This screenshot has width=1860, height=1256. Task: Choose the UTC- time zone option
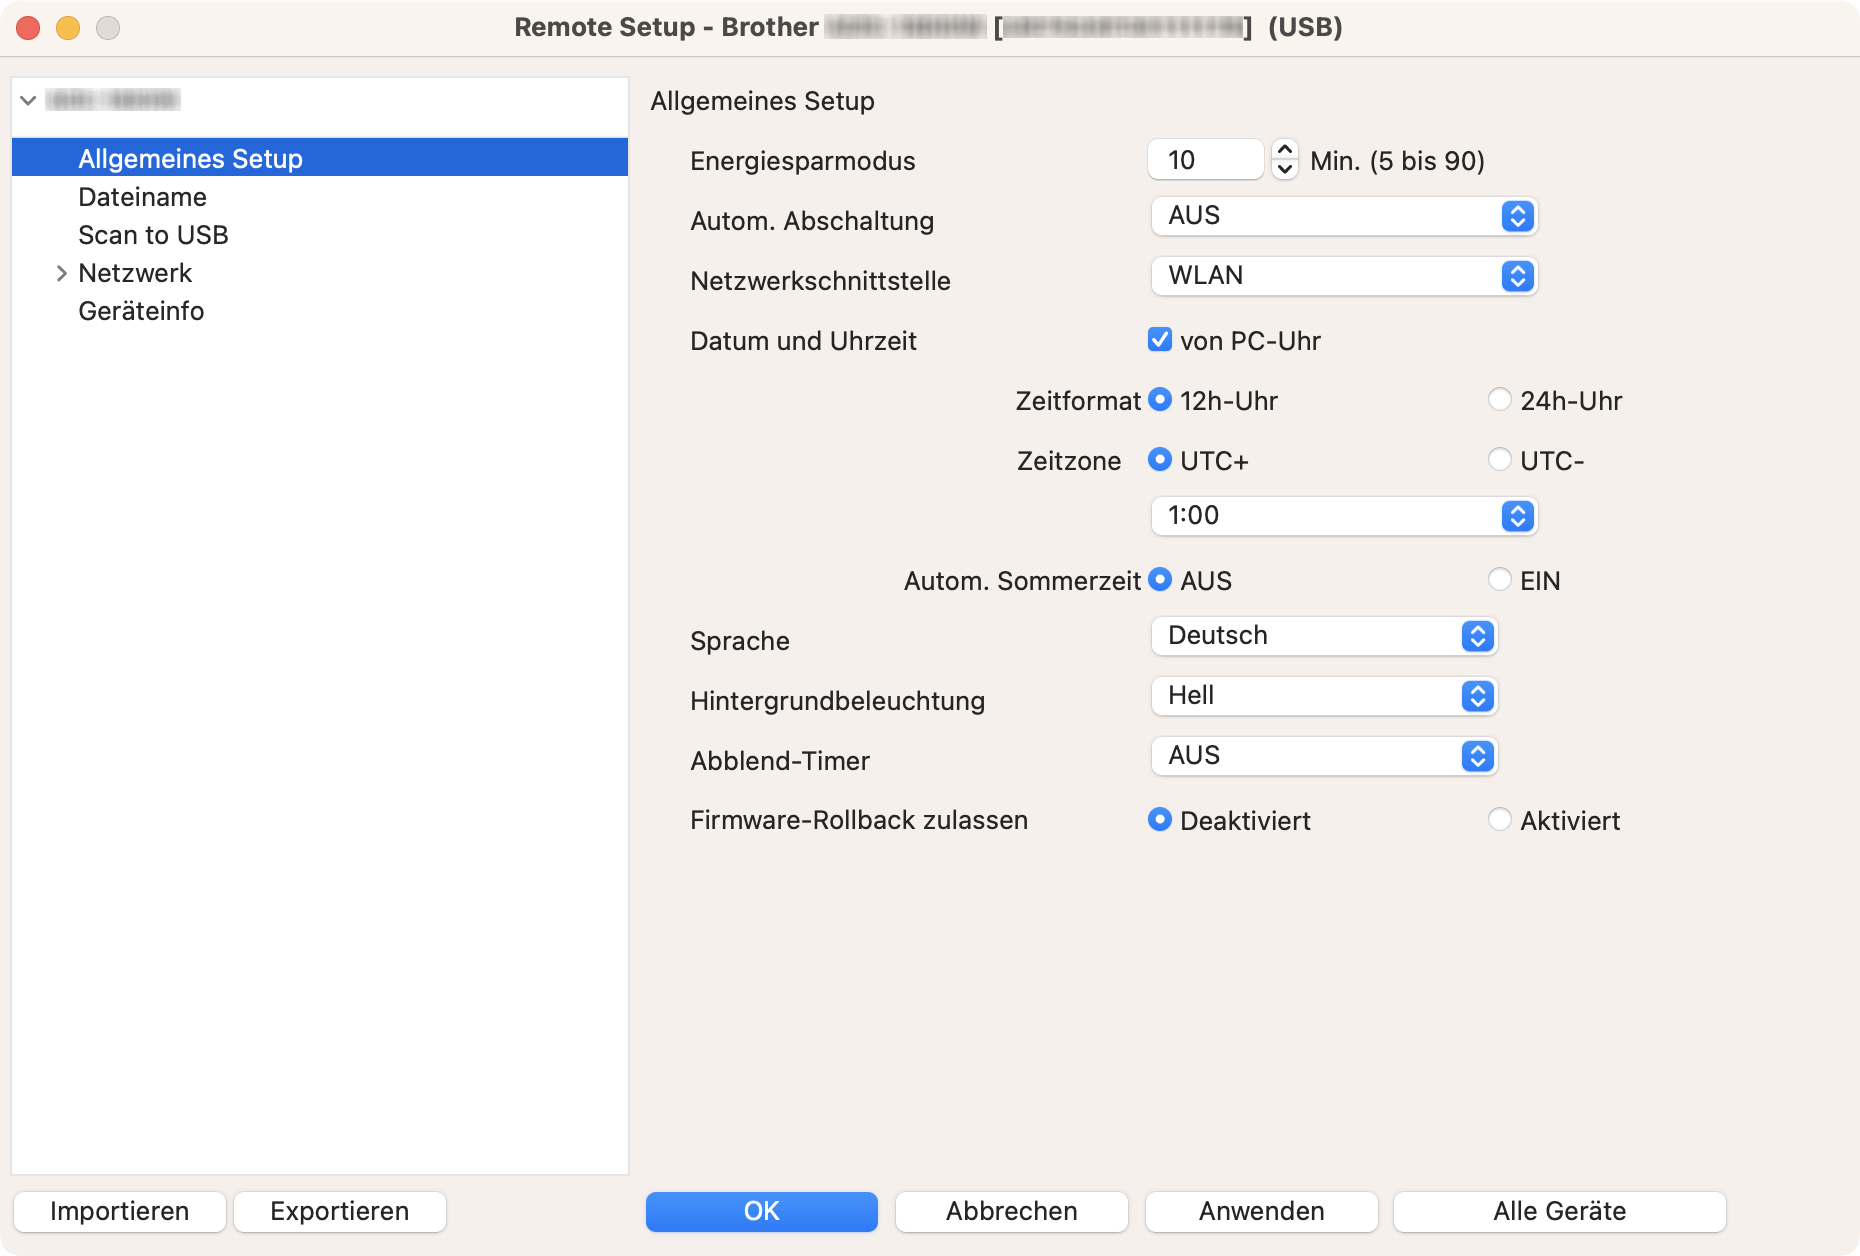click(x=1499, y=460)
